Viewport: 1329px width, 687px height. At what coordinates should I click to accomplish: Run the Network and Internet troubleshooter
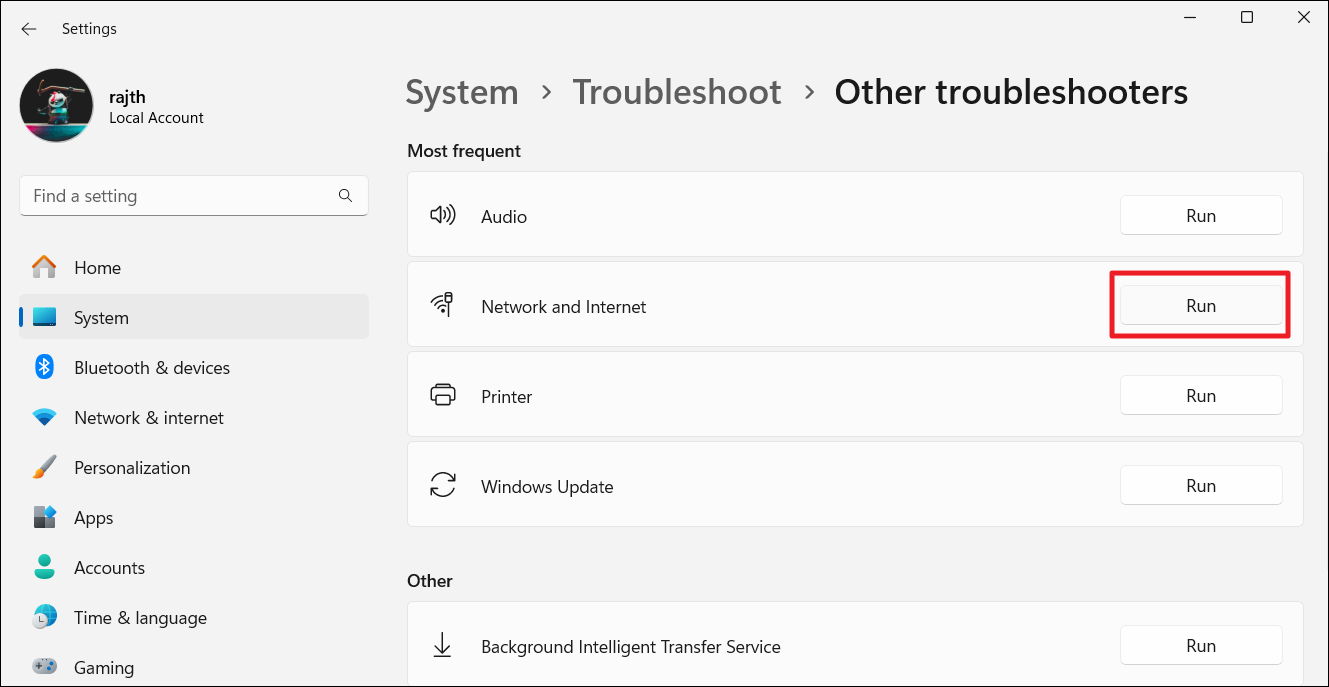(1200, 306)
